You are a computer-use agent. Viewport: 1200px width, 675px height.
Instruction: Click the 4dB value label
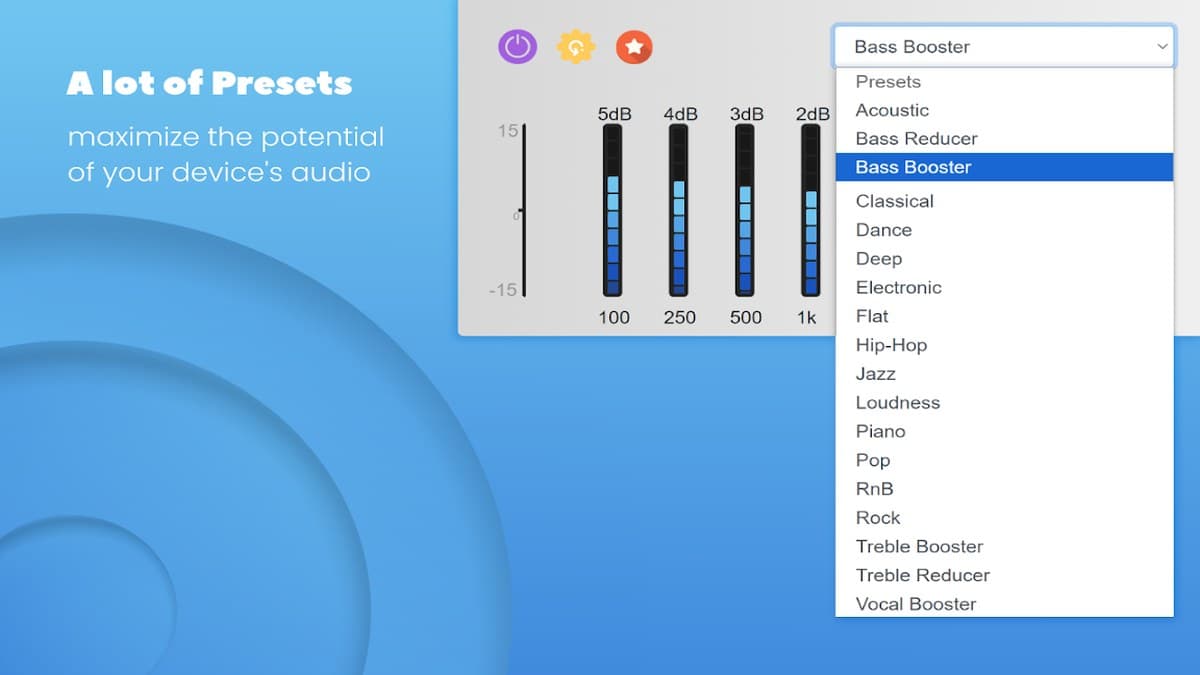coord(681,114)
